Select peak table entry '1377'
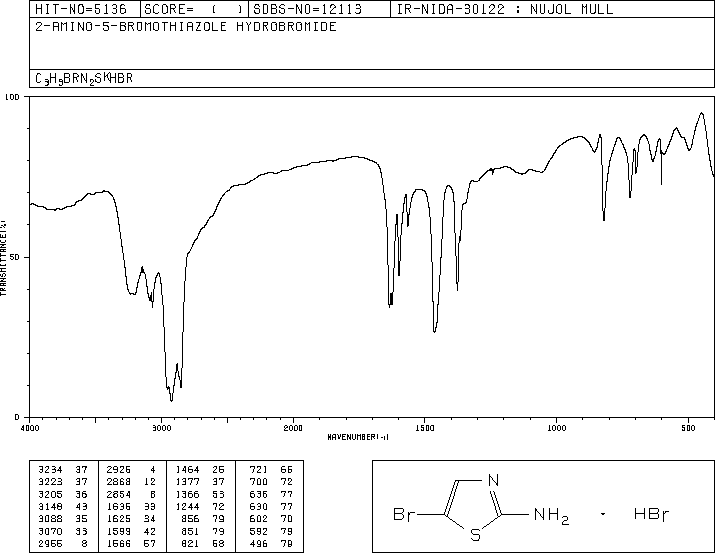Viewport: 715px width, 553px height. [x=187, y=481]
